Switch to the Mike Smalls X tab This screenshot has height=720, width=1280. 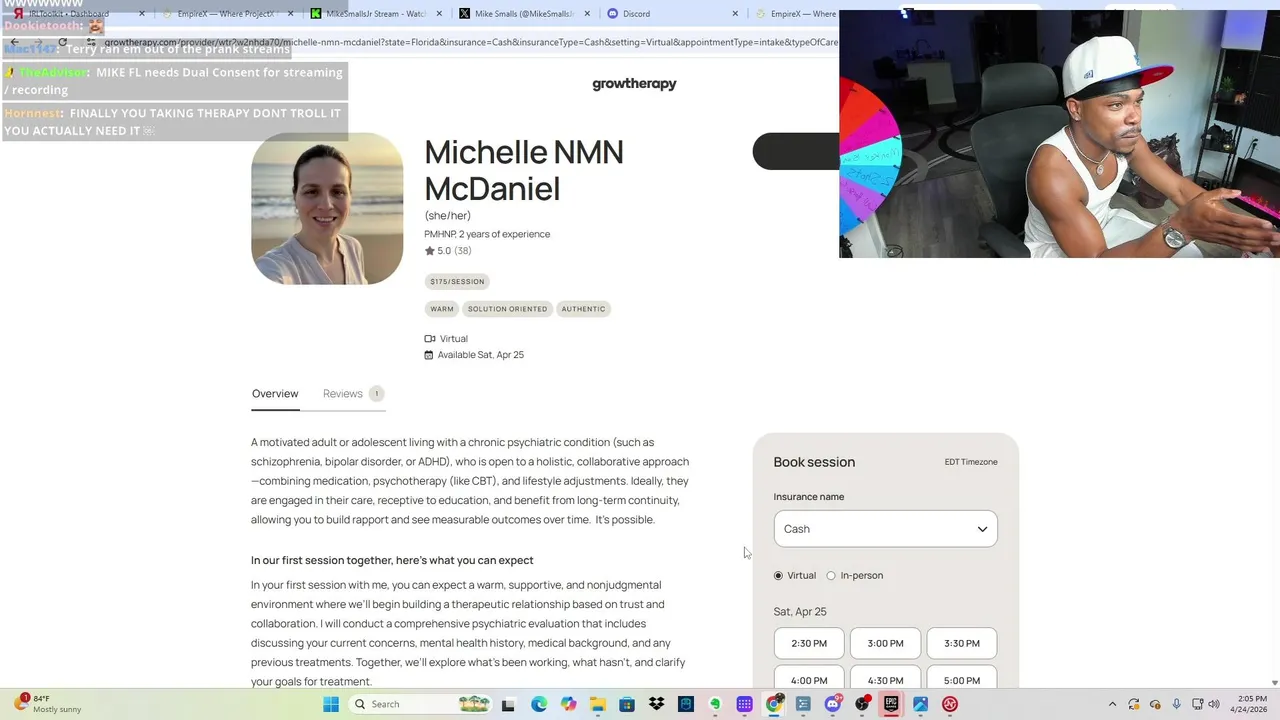[x=524, y=14]
